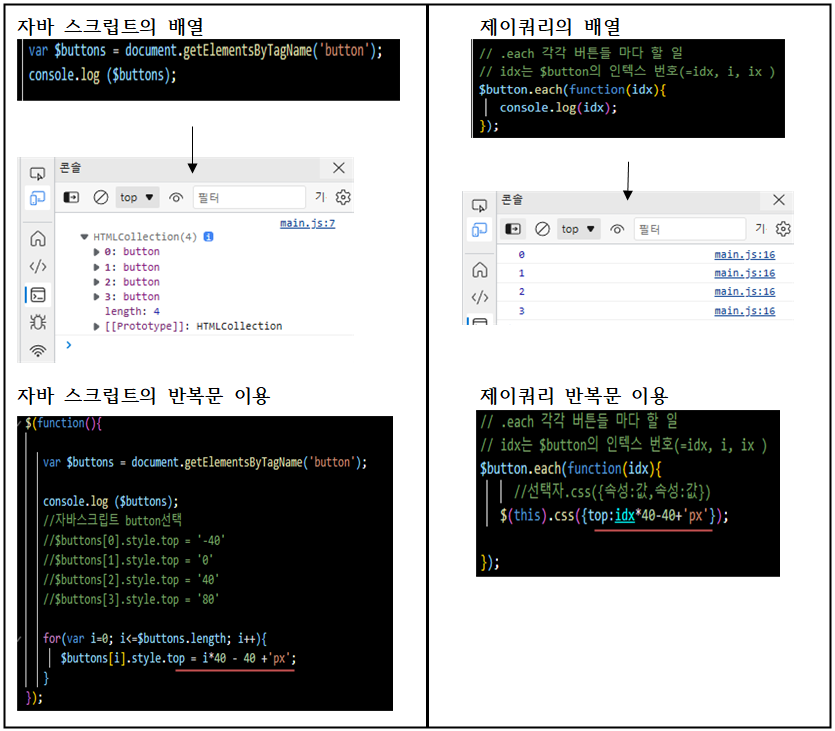
Task: Open main.js:16 link for output 3
Action: pos(744,311)
